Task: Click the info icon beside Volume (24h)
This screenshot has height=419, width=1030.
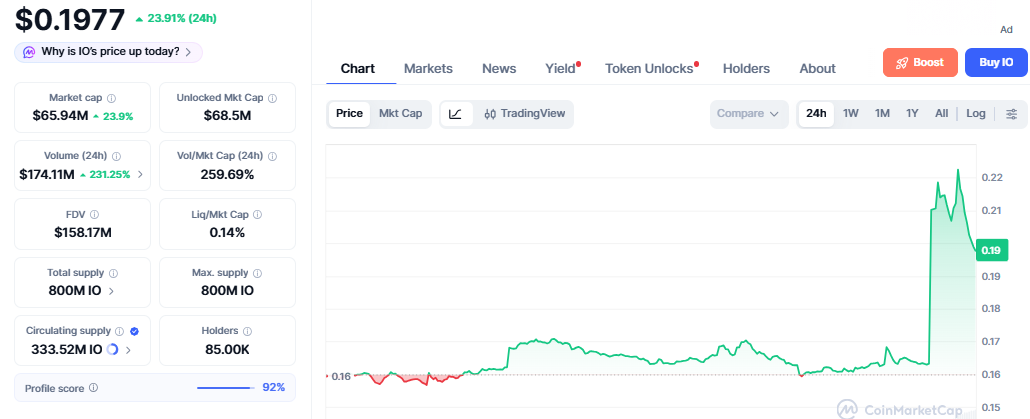Action: [116, 156]
